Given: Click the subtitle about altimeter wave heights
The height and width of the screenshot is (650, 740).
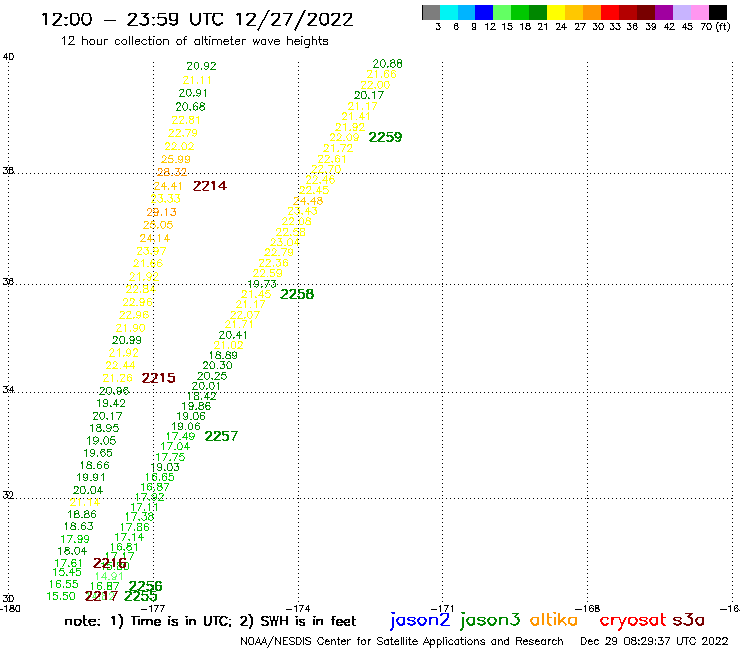Looking at the screenshot, I should pos(194,41).
